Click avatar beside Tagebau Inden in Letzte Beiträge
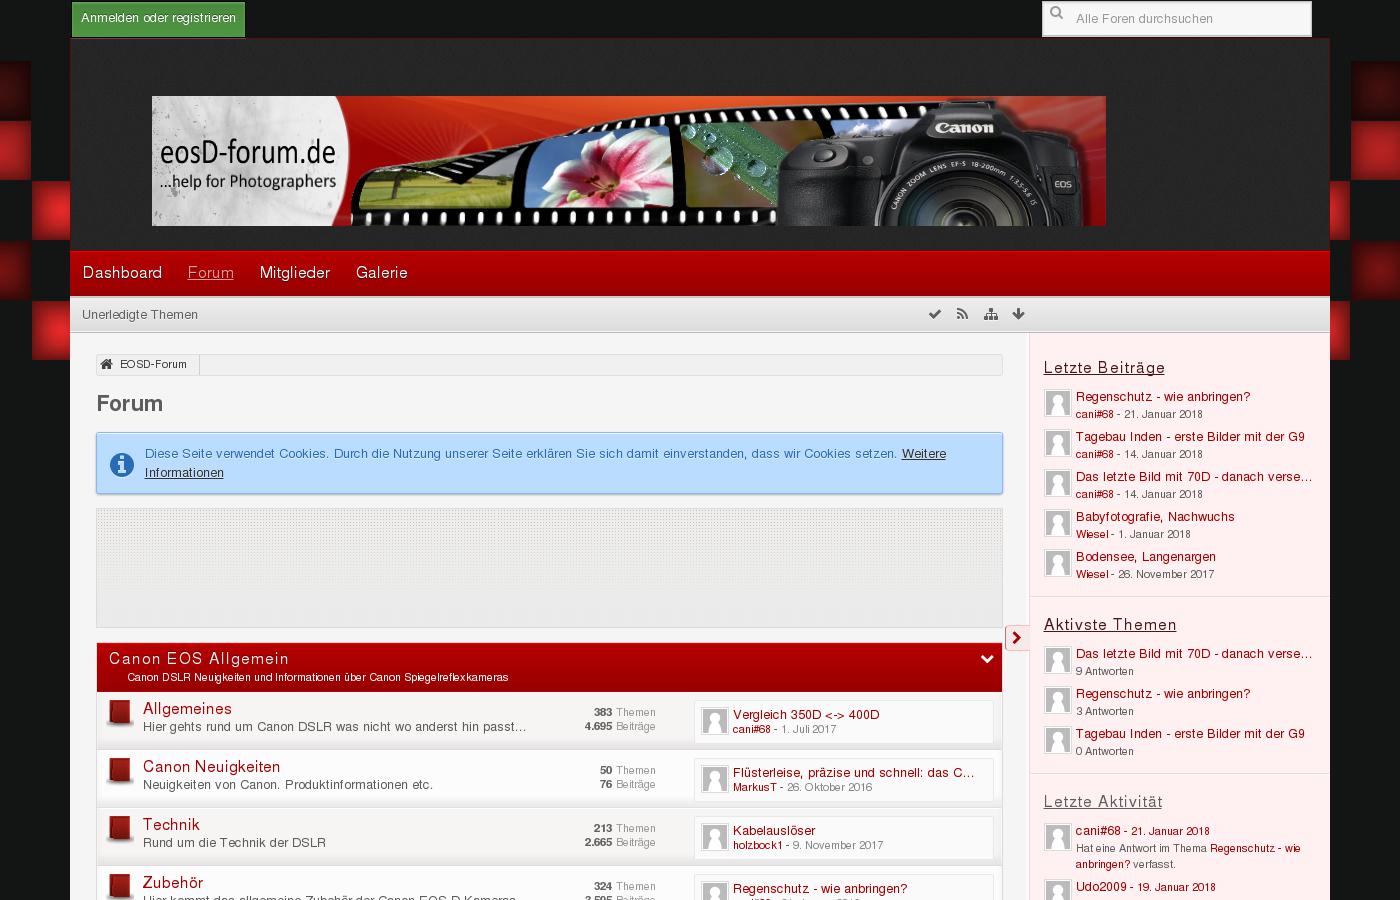 coord(1058,443)
